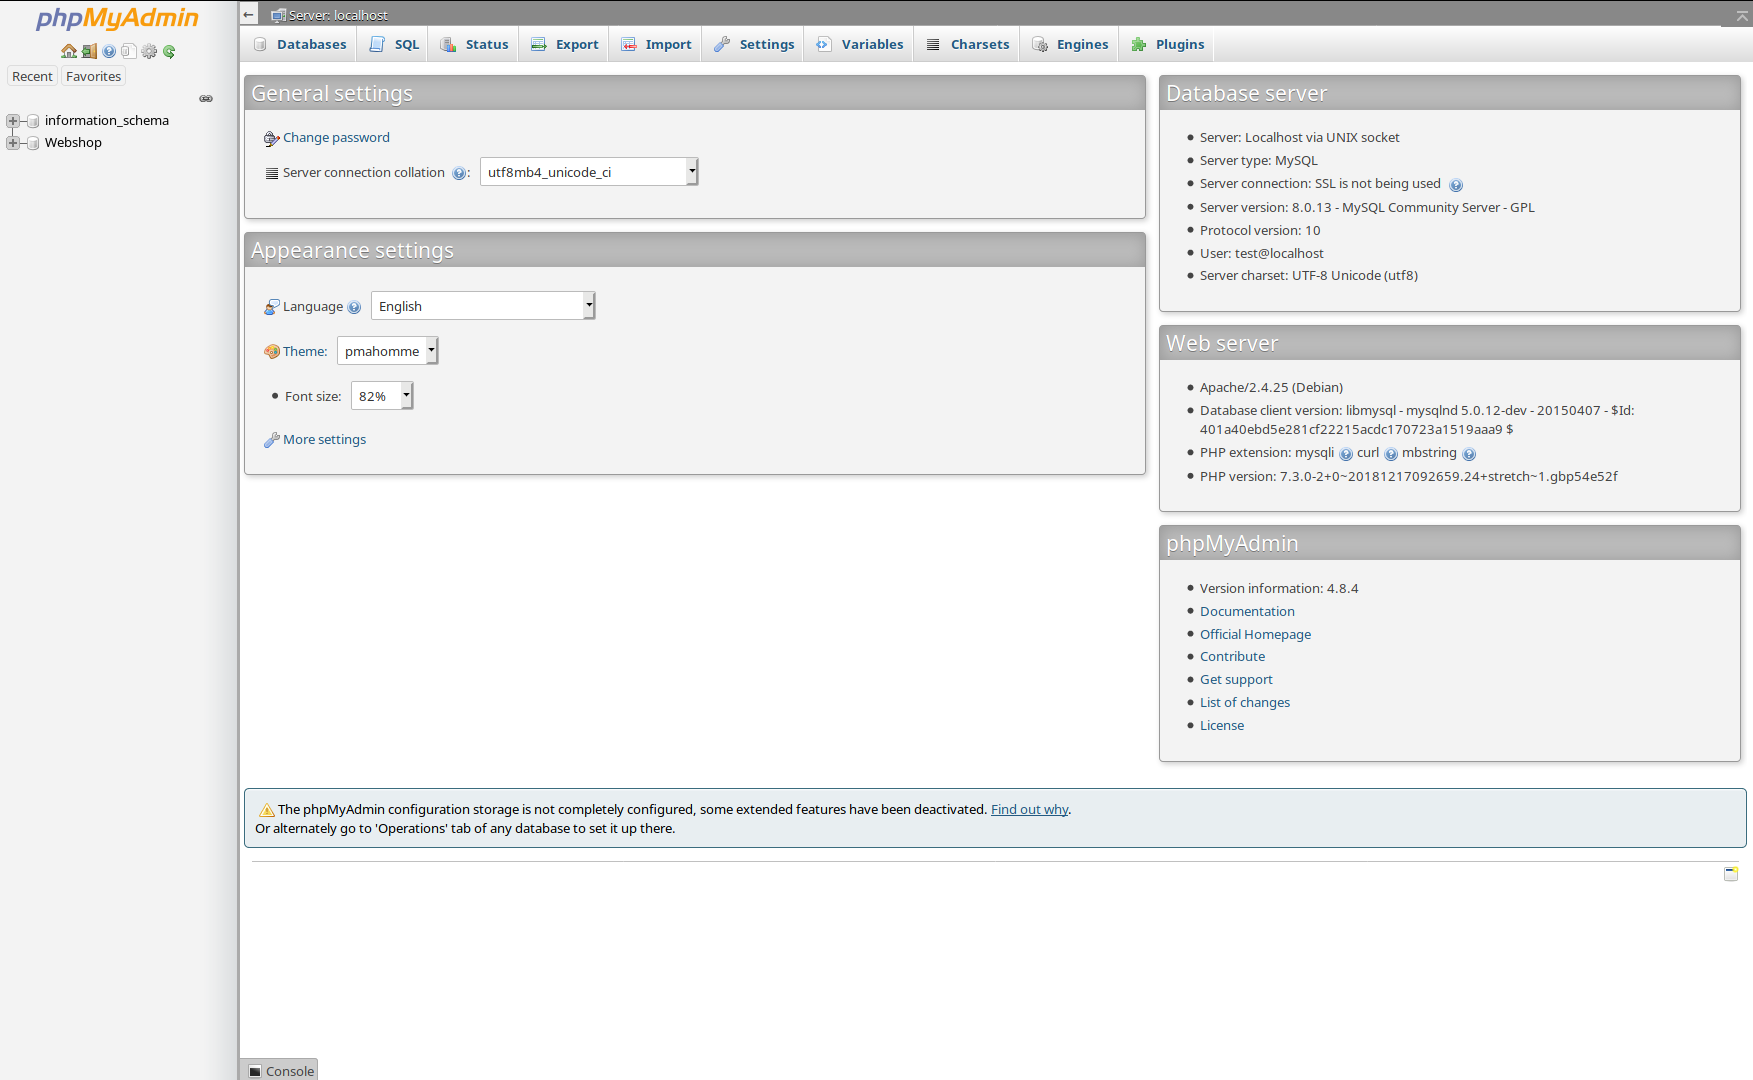The width and height of the screenshot is (1753, 1080).
Task: Click the navigation panel back arrow toggle
Action: [x=249, y=15]
